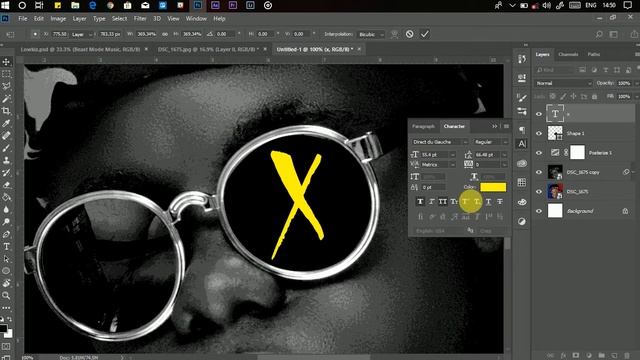The image size is (640, 360).
Task: Hide the Background layer
Action: click(x=539, y=211)
